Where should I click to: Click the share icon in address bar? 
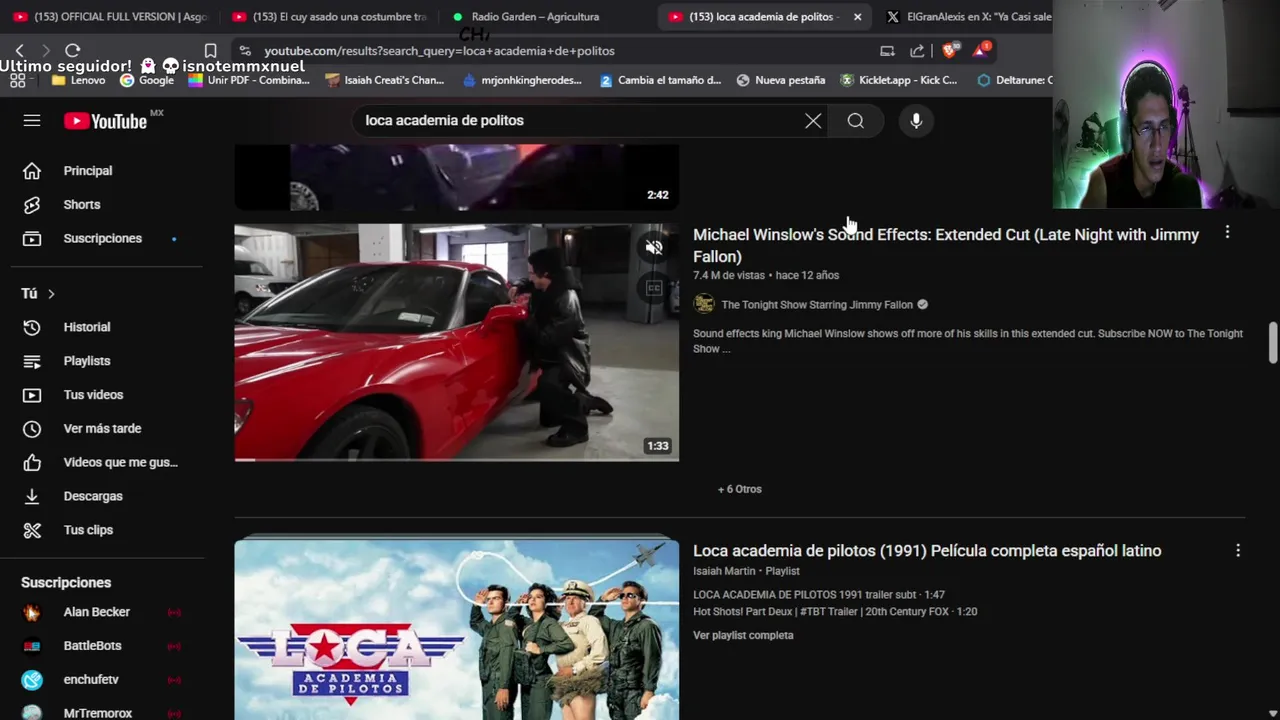[917, 51]
